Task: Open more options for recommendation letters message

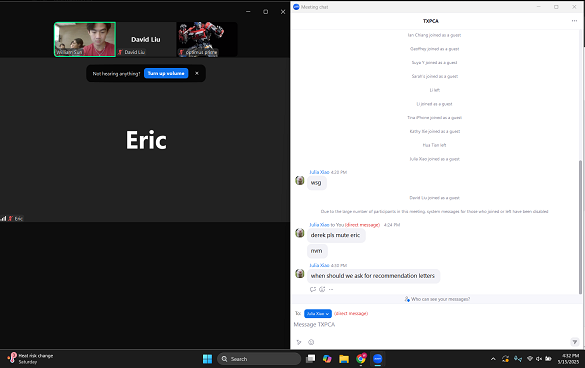Action: (x=331, y=289)
